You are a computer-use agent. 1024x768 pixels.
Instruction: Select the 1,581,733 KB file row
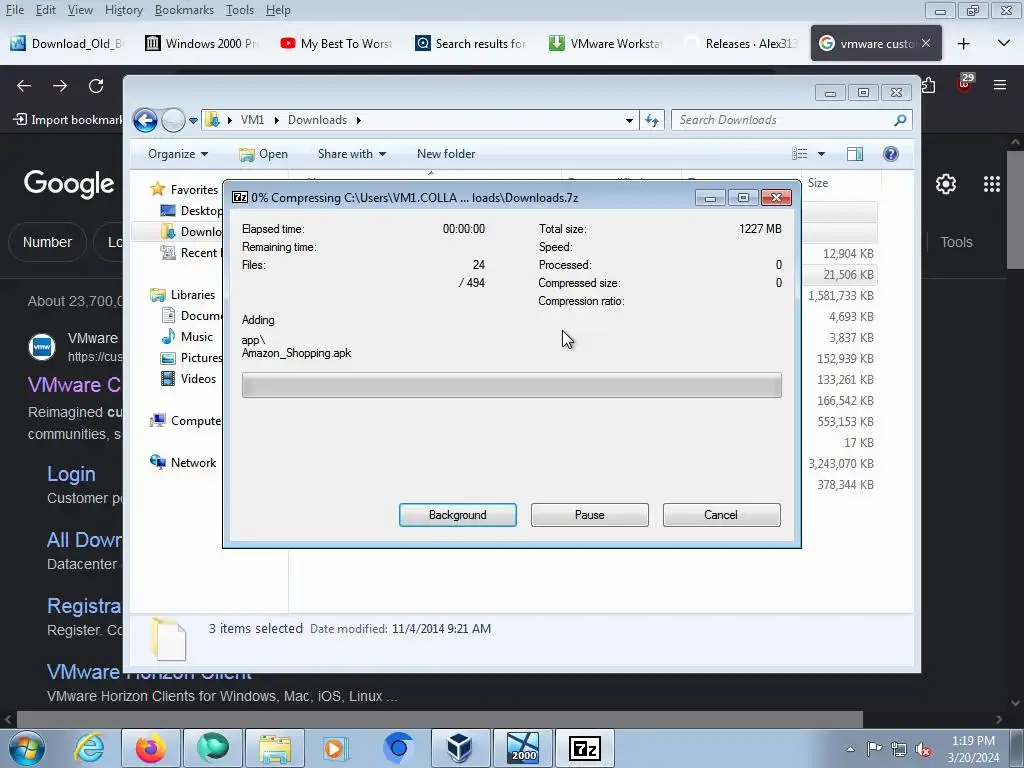tap(840, 296)
